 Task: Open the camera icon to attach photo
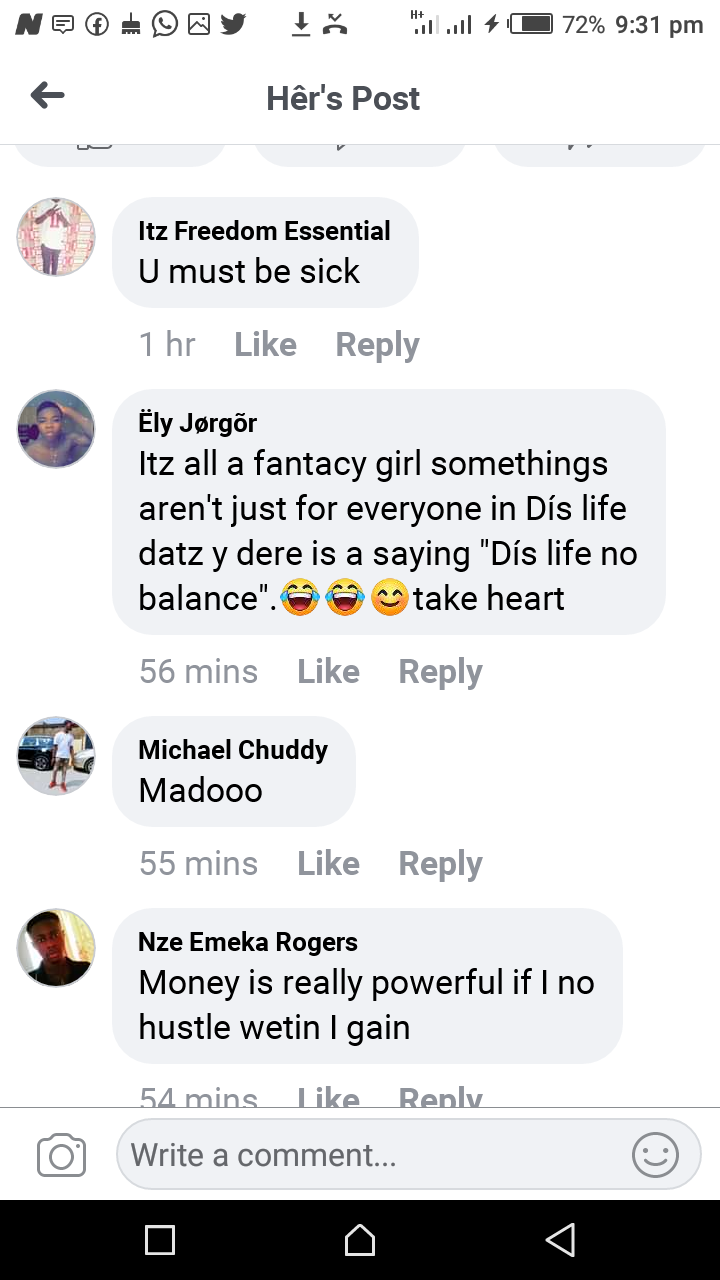tap(61, 1156)
